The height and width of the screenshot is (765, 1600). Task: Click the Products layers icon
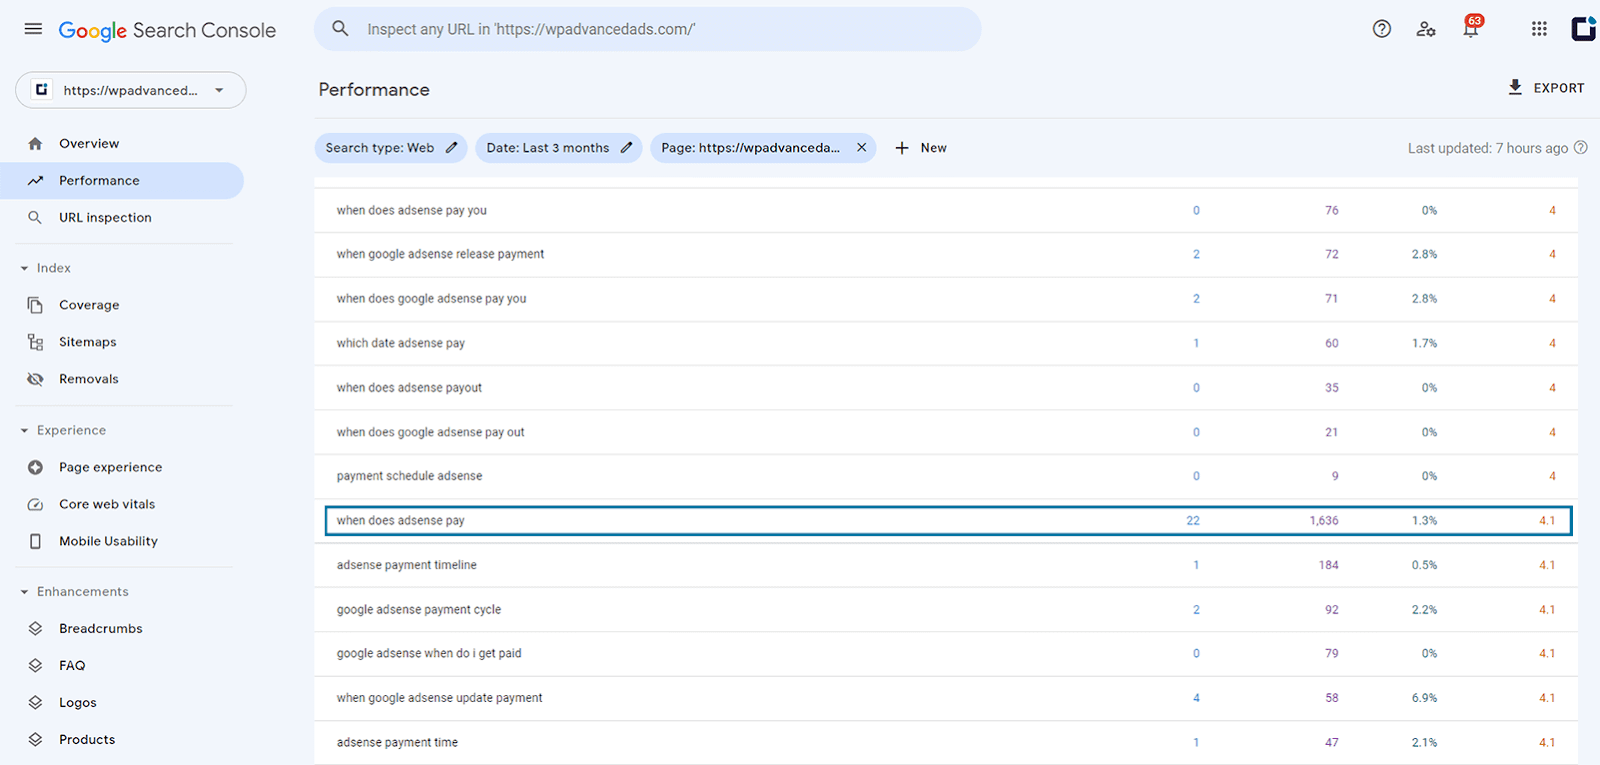pyautogui.click(x=36, y=740)
